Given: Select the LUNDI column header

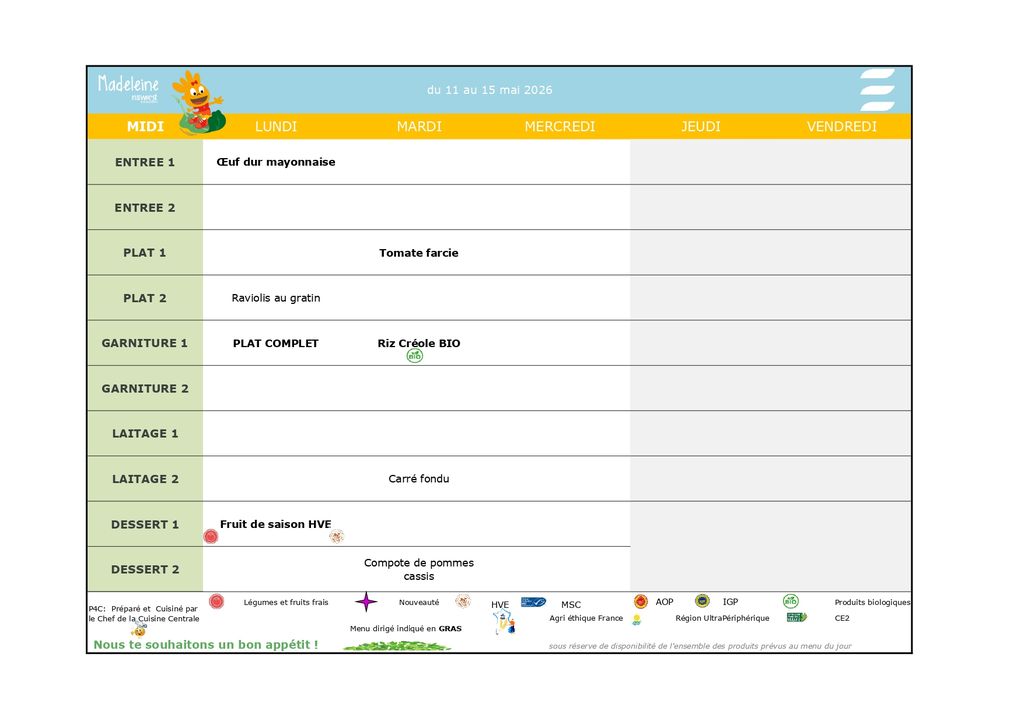Looking at the screenshot, I should tap(276, 127).
